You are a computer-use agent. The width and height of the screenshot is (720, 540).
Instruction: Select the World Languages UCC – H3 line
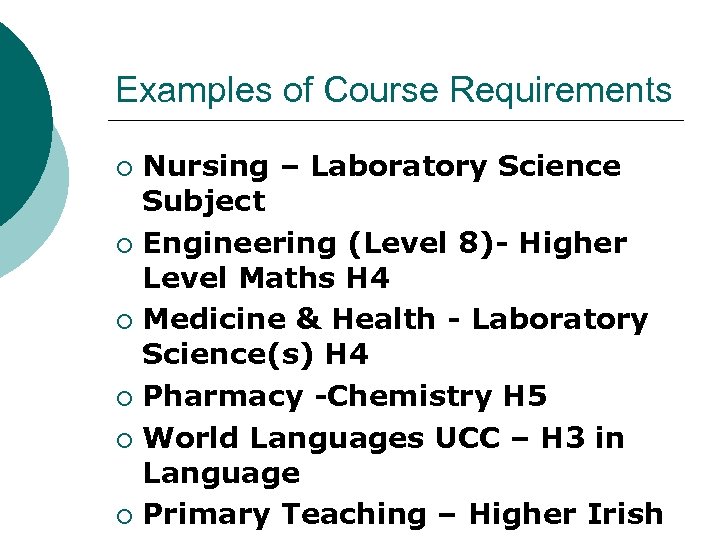384,438
